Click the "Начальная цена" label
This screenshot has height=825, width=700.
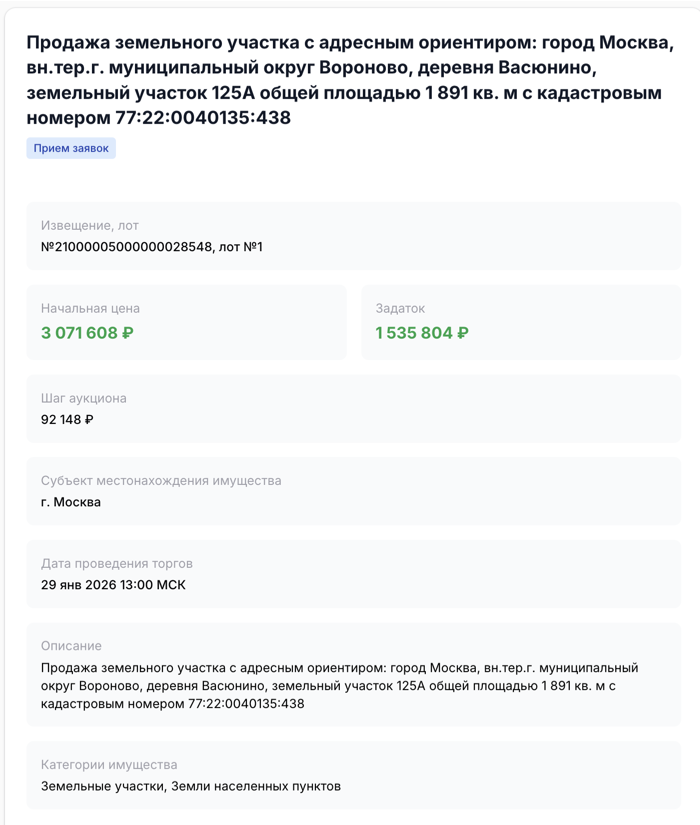[x=90, y=309]
